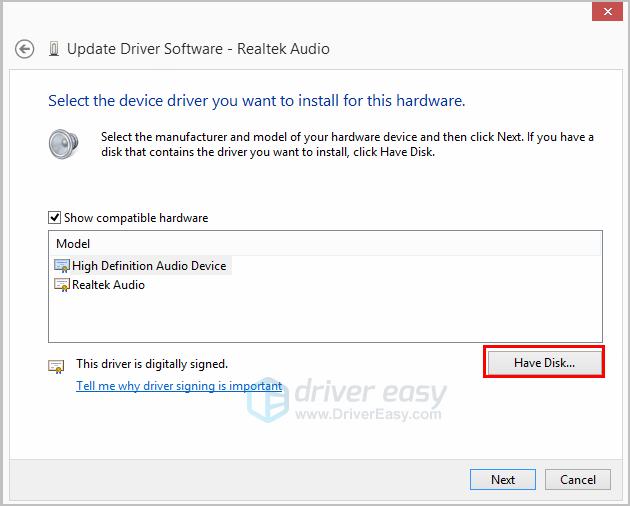This screenshot has width=630, height=506.
Task: Click the digitally signed certificate icon
Action: (x=56, y=366)
